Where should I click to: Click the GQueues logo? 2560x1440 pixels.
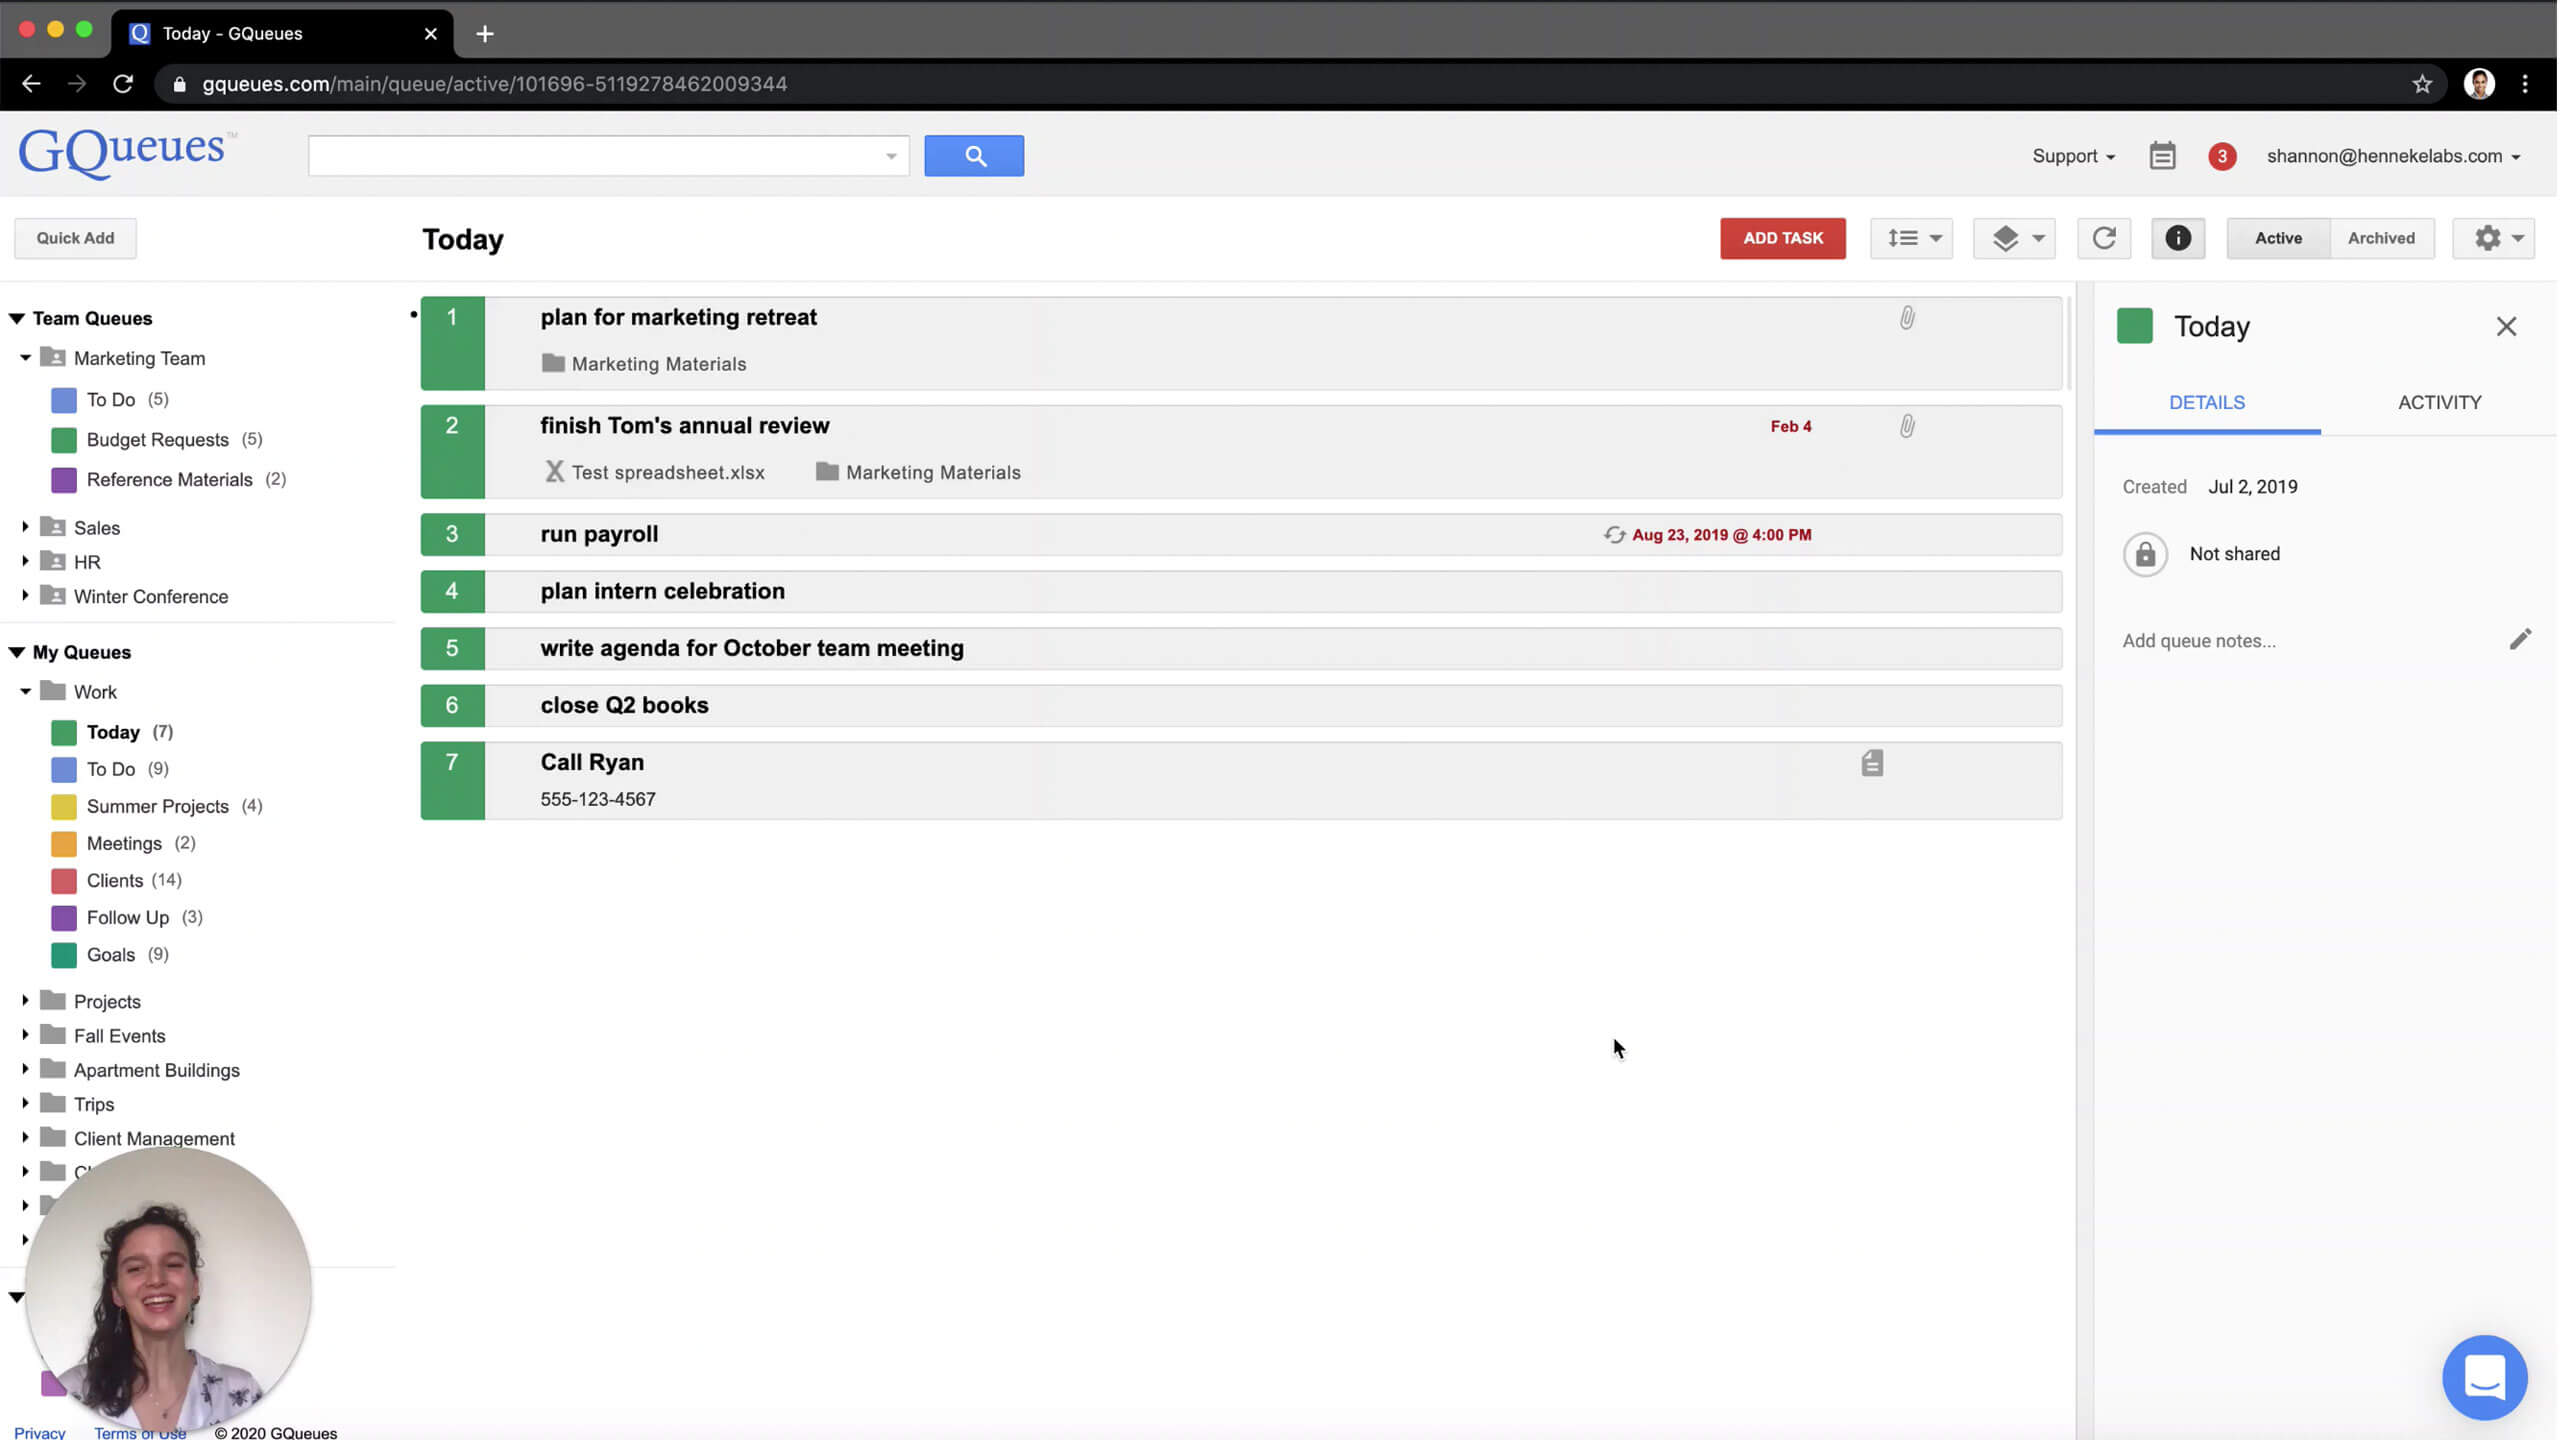(x=127, y=152)
